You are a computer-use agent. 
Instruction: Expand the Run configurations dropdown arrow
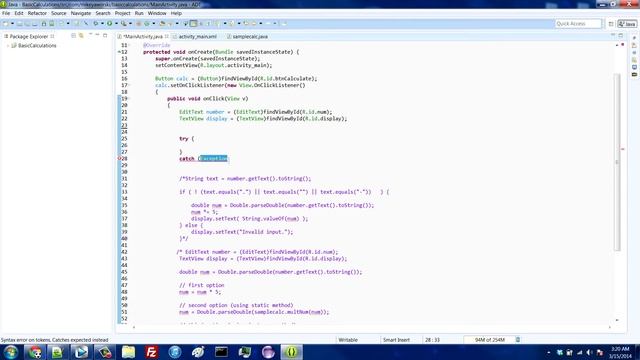tap(116, 24)
